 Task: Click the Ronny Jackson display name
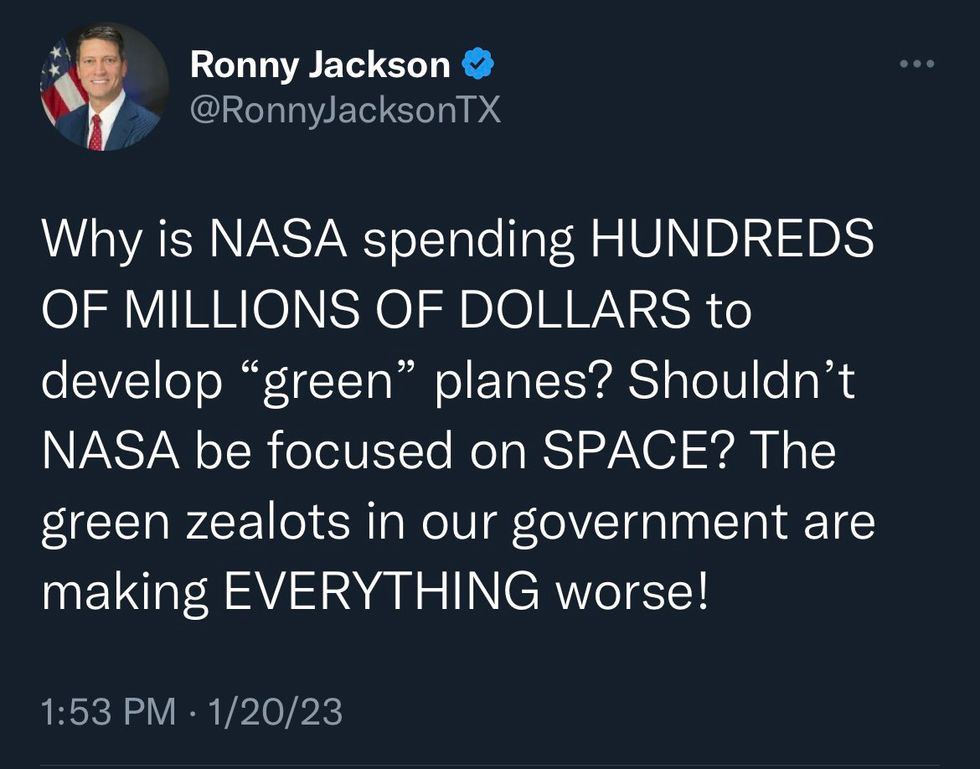click(320, 65)
